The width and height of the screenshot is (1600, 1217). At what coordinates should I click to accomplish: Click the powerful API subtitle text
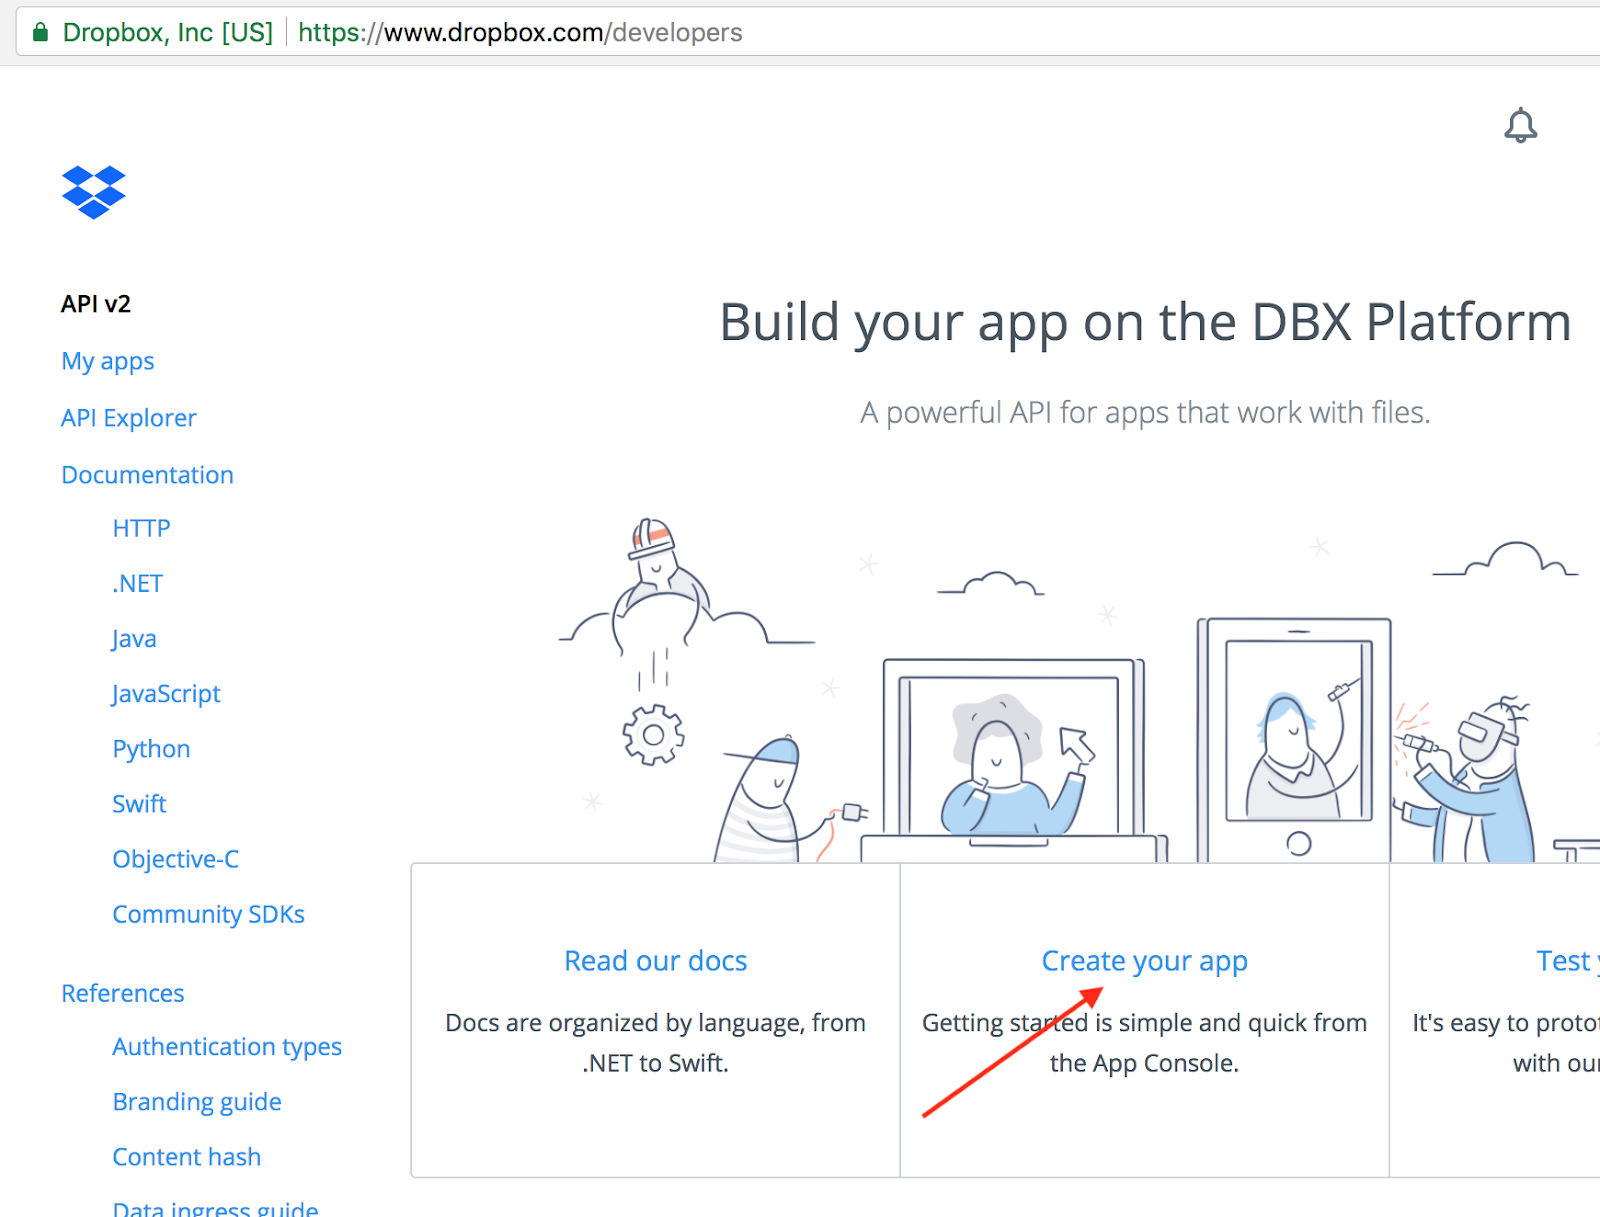pos(1145,412)
